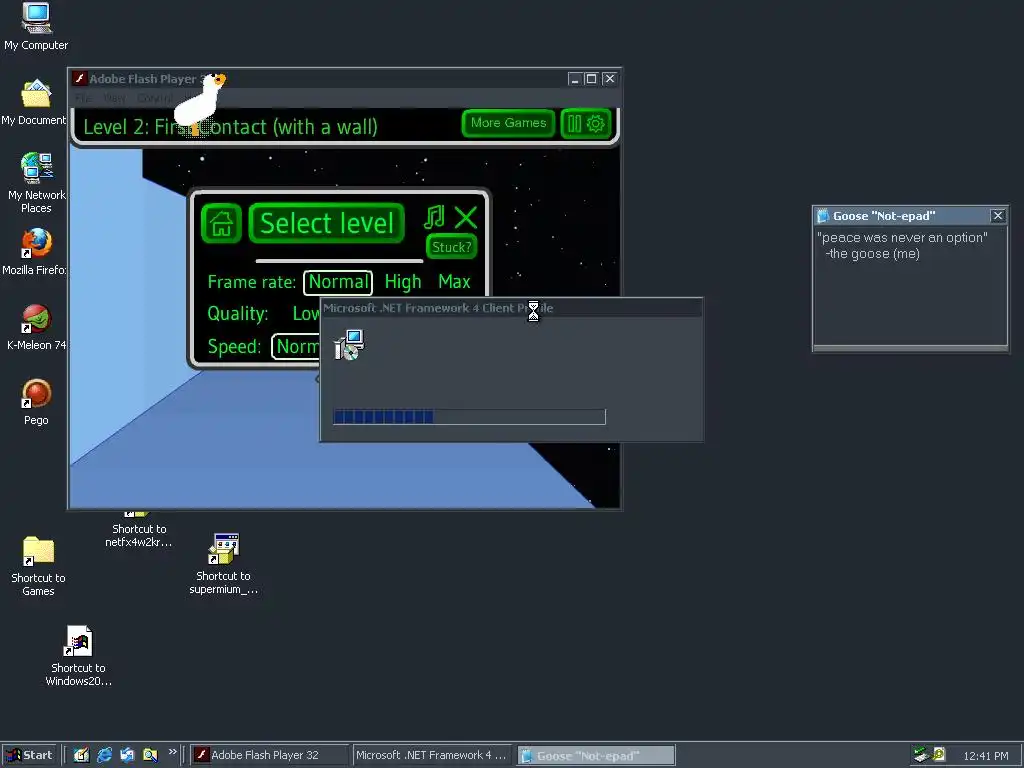The image size is (1024, 768).
Task: Click first quick launch icon on taskbar
Action: coord(81,755)
